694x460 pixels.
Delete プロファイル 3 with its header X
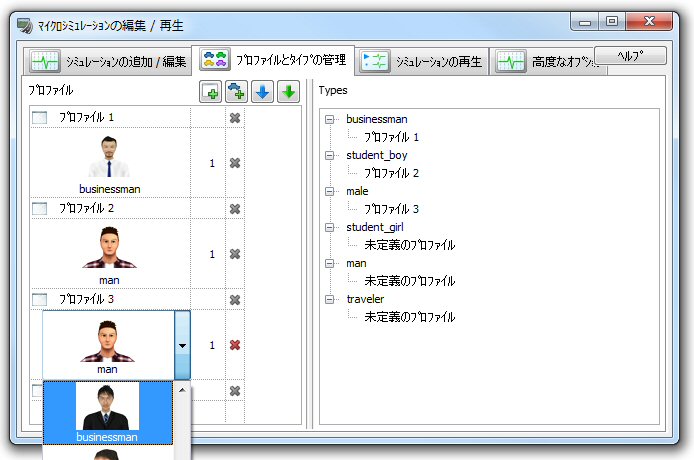click(x=235, y=300)
